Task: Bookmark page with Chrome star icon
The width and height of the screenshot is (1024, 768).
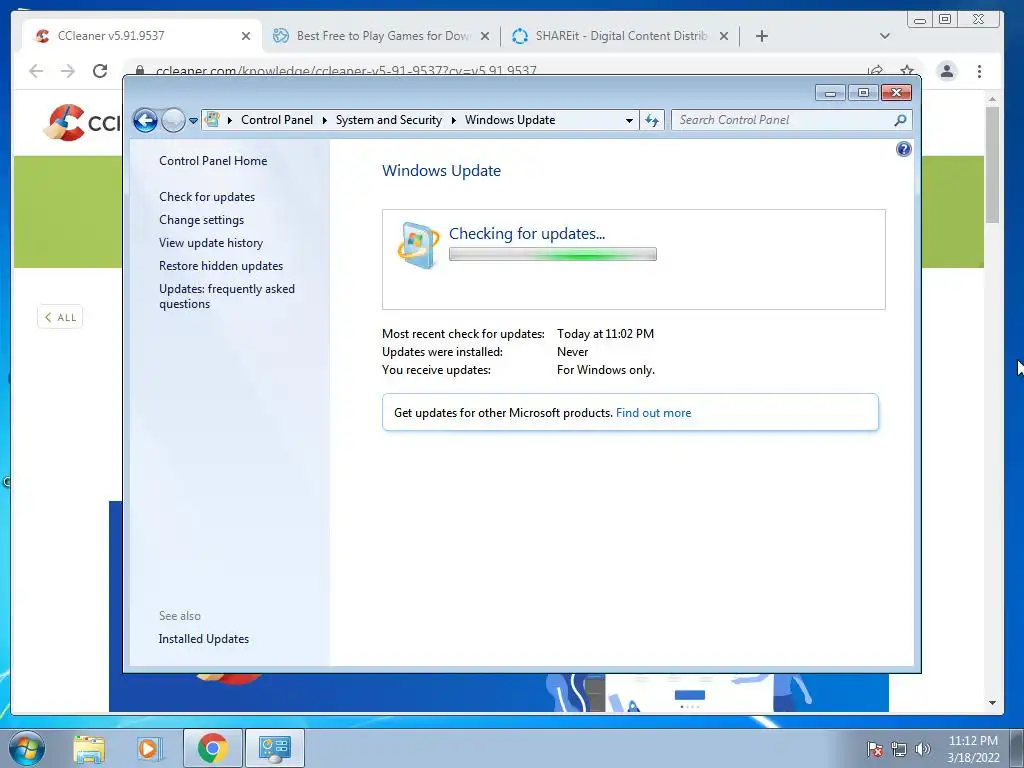Action: 906,70
